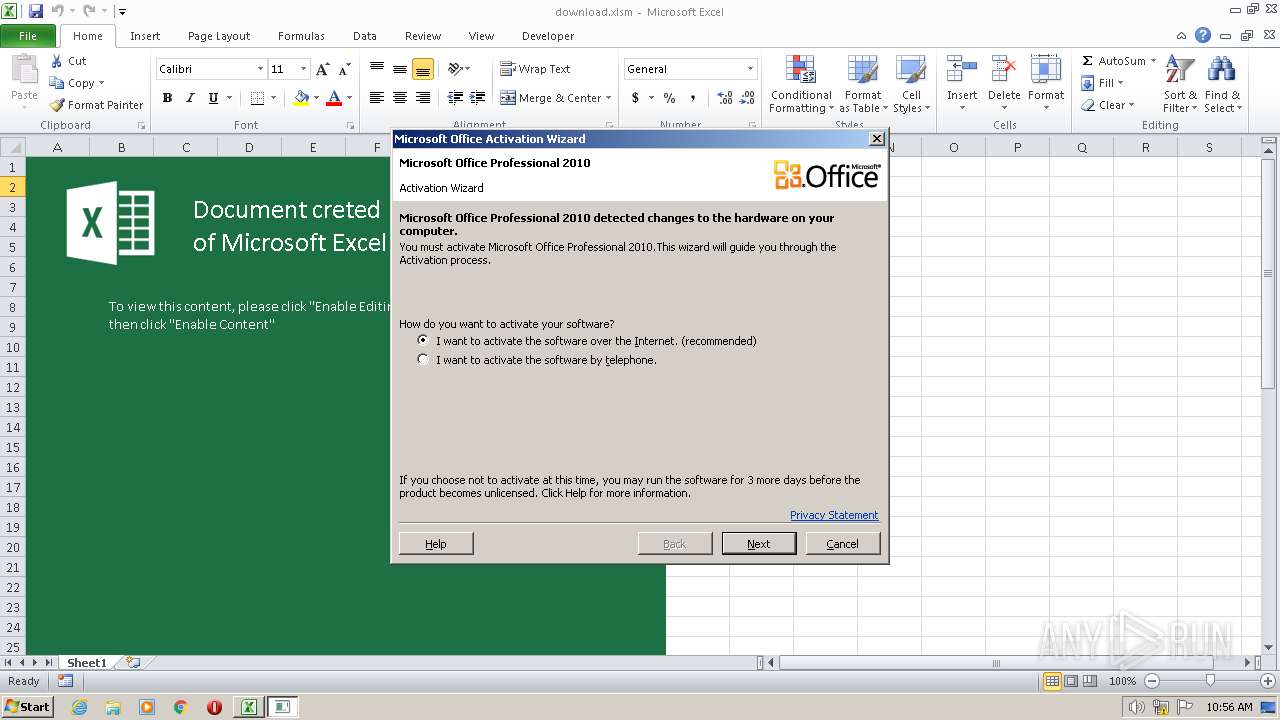Screen dimensions: 1280x720
Task: Open the Privacy Statement link
Action: 834,515
